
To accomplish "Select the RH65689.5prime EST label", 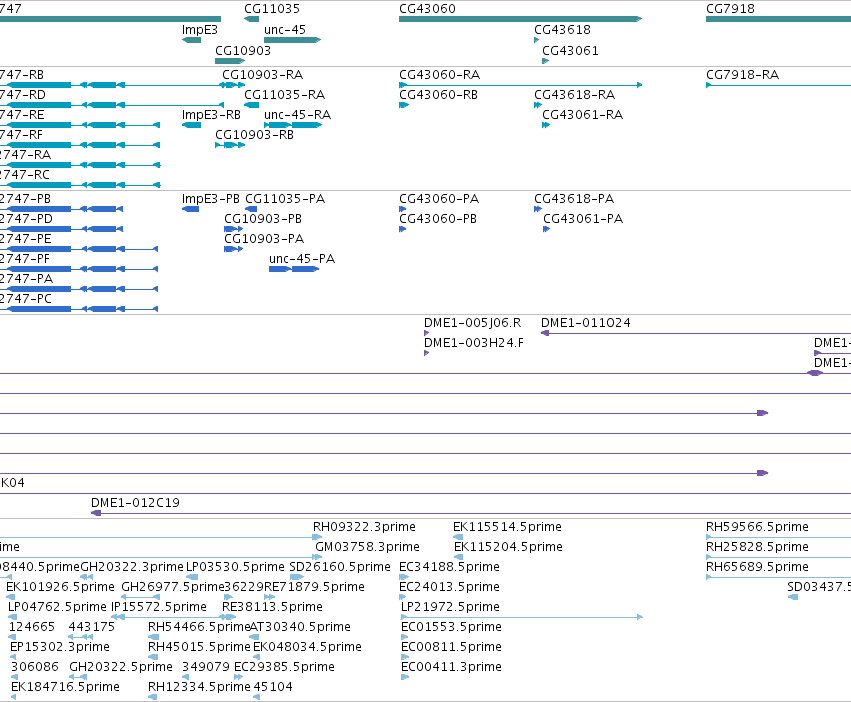I will (757, 567).
